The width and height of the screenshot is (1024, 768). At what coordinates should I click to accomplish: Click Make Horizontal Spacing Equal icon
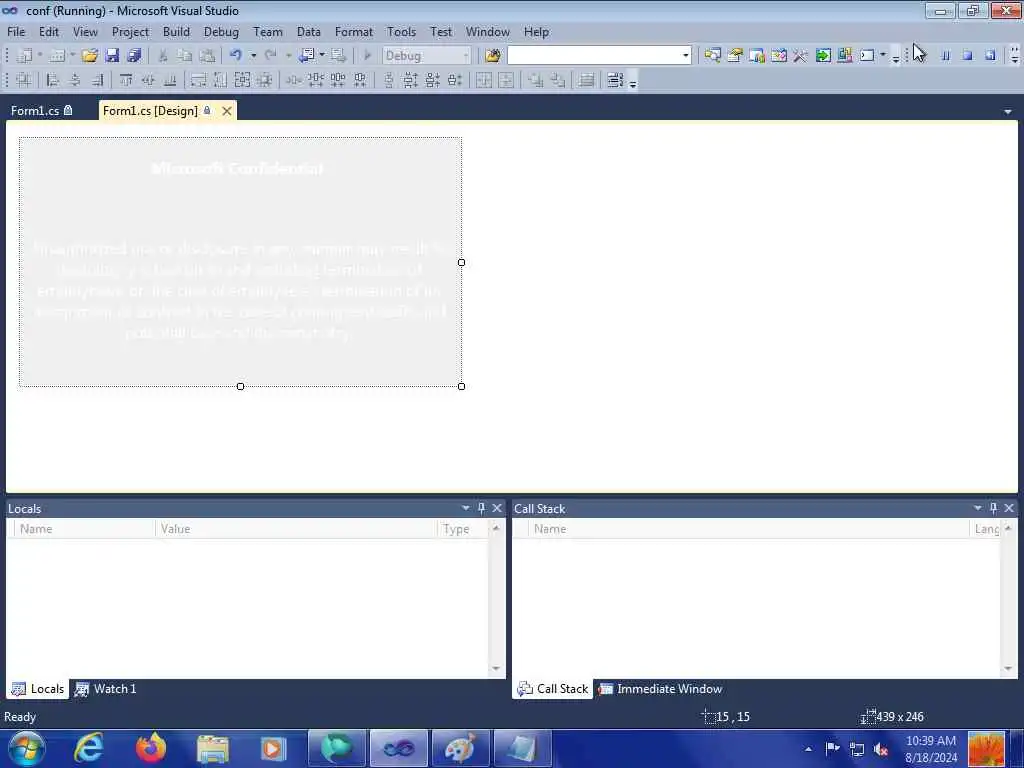point(293,80)
